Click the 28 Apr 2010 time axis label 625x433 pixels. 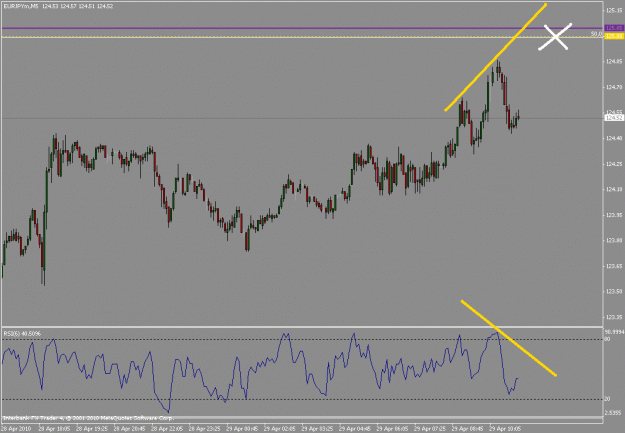coord(17,429)
